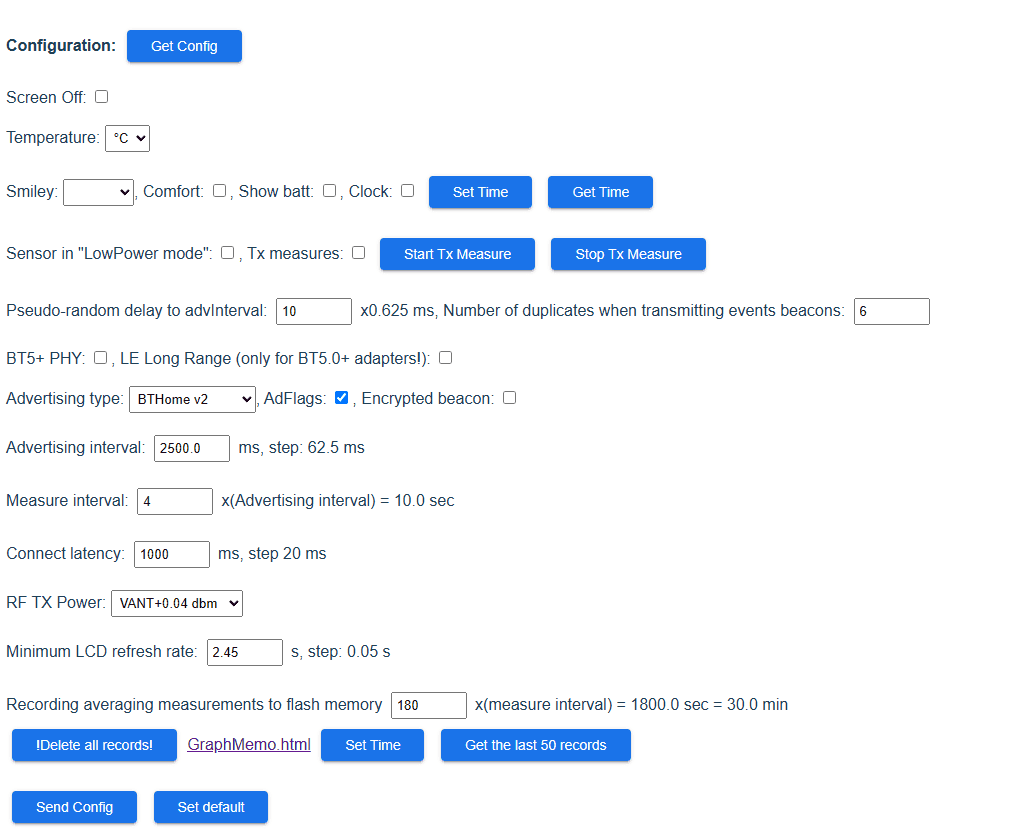Toggle the Screen Off checkbox
This screenshot has width=1034, height=832.
coord(102,97)
